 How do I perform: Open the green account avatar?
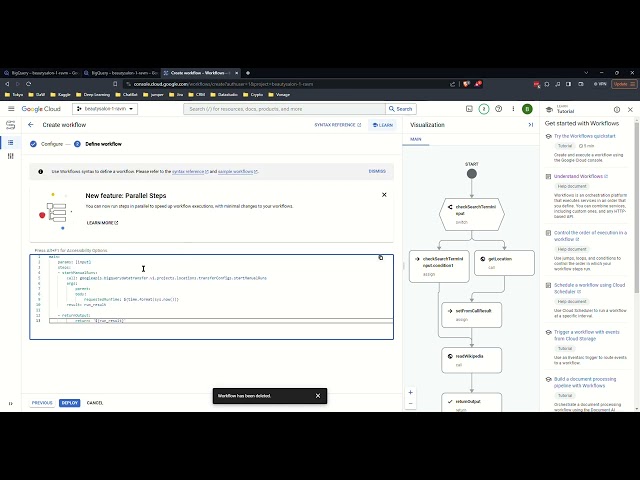(x=527, y=109)
